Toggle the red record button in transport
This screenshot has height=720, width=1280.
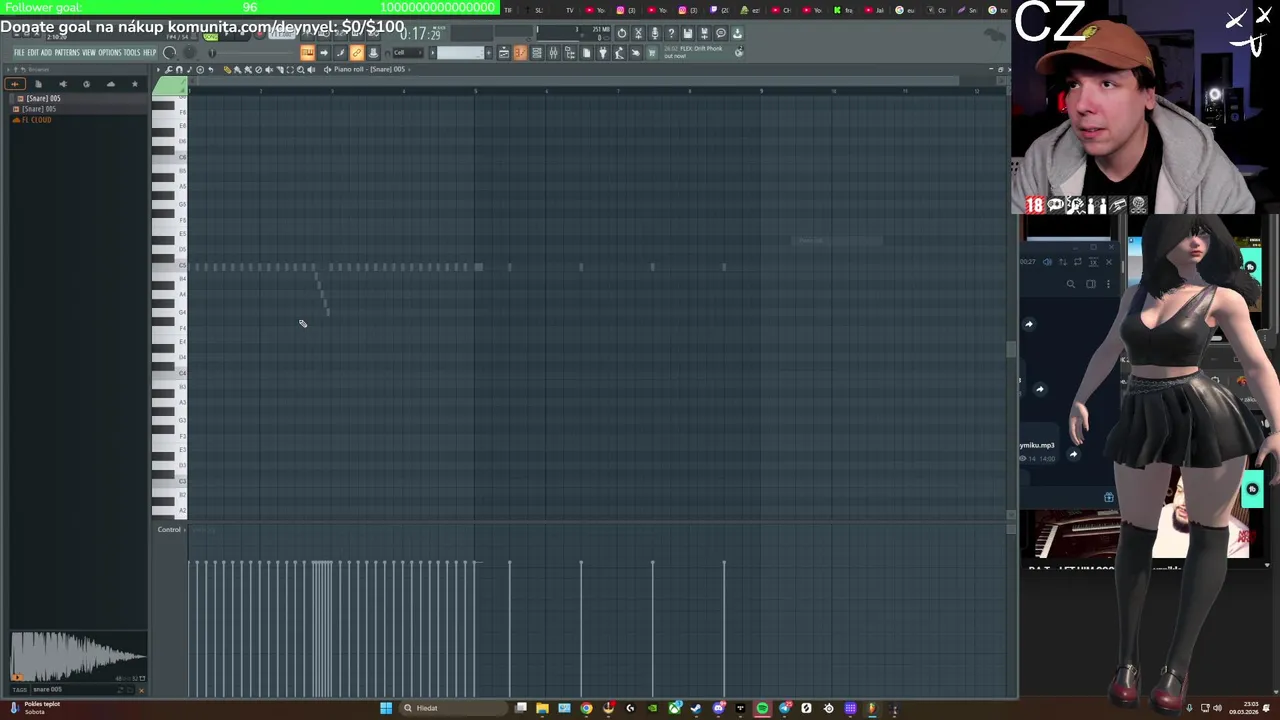(260, 35)
